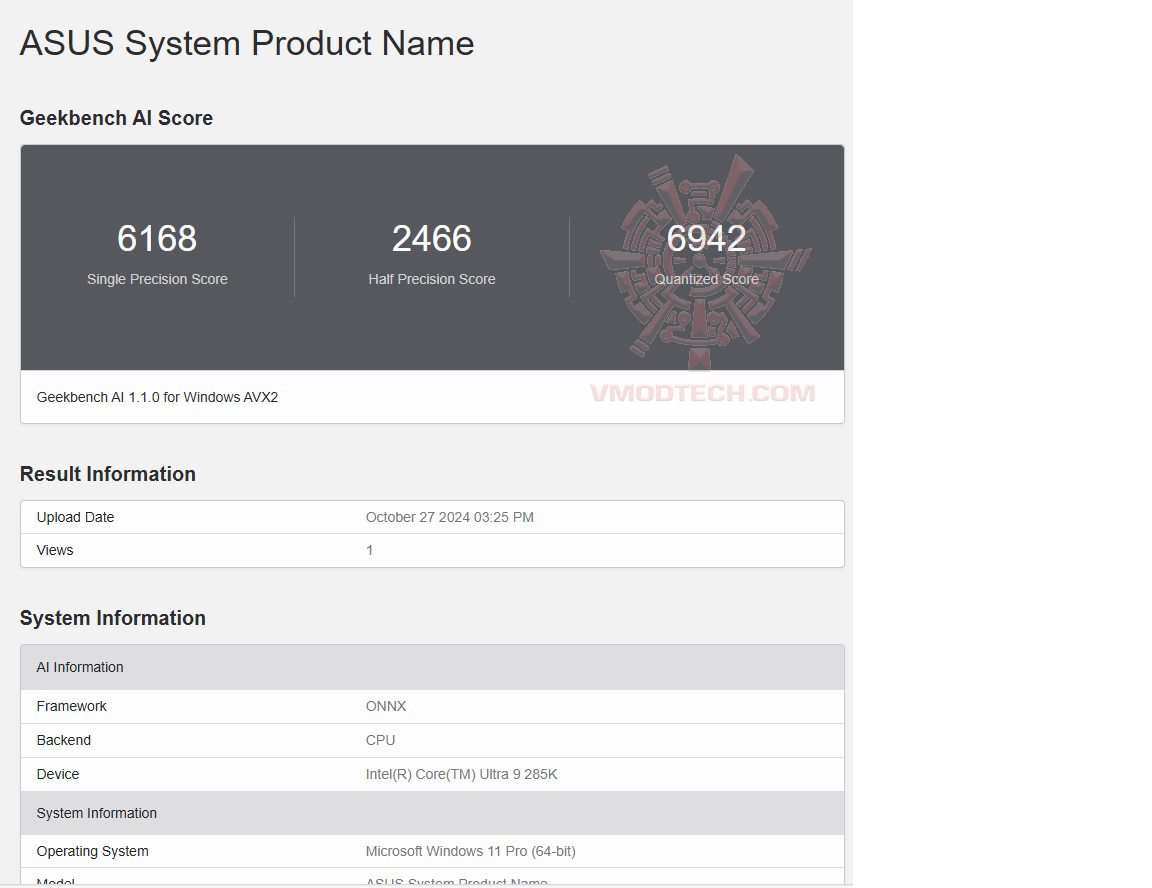Image resolution: width=1152 pixels, height=888 pixels.
Task: Click the Views count value 1
Action: click(370, 550)
